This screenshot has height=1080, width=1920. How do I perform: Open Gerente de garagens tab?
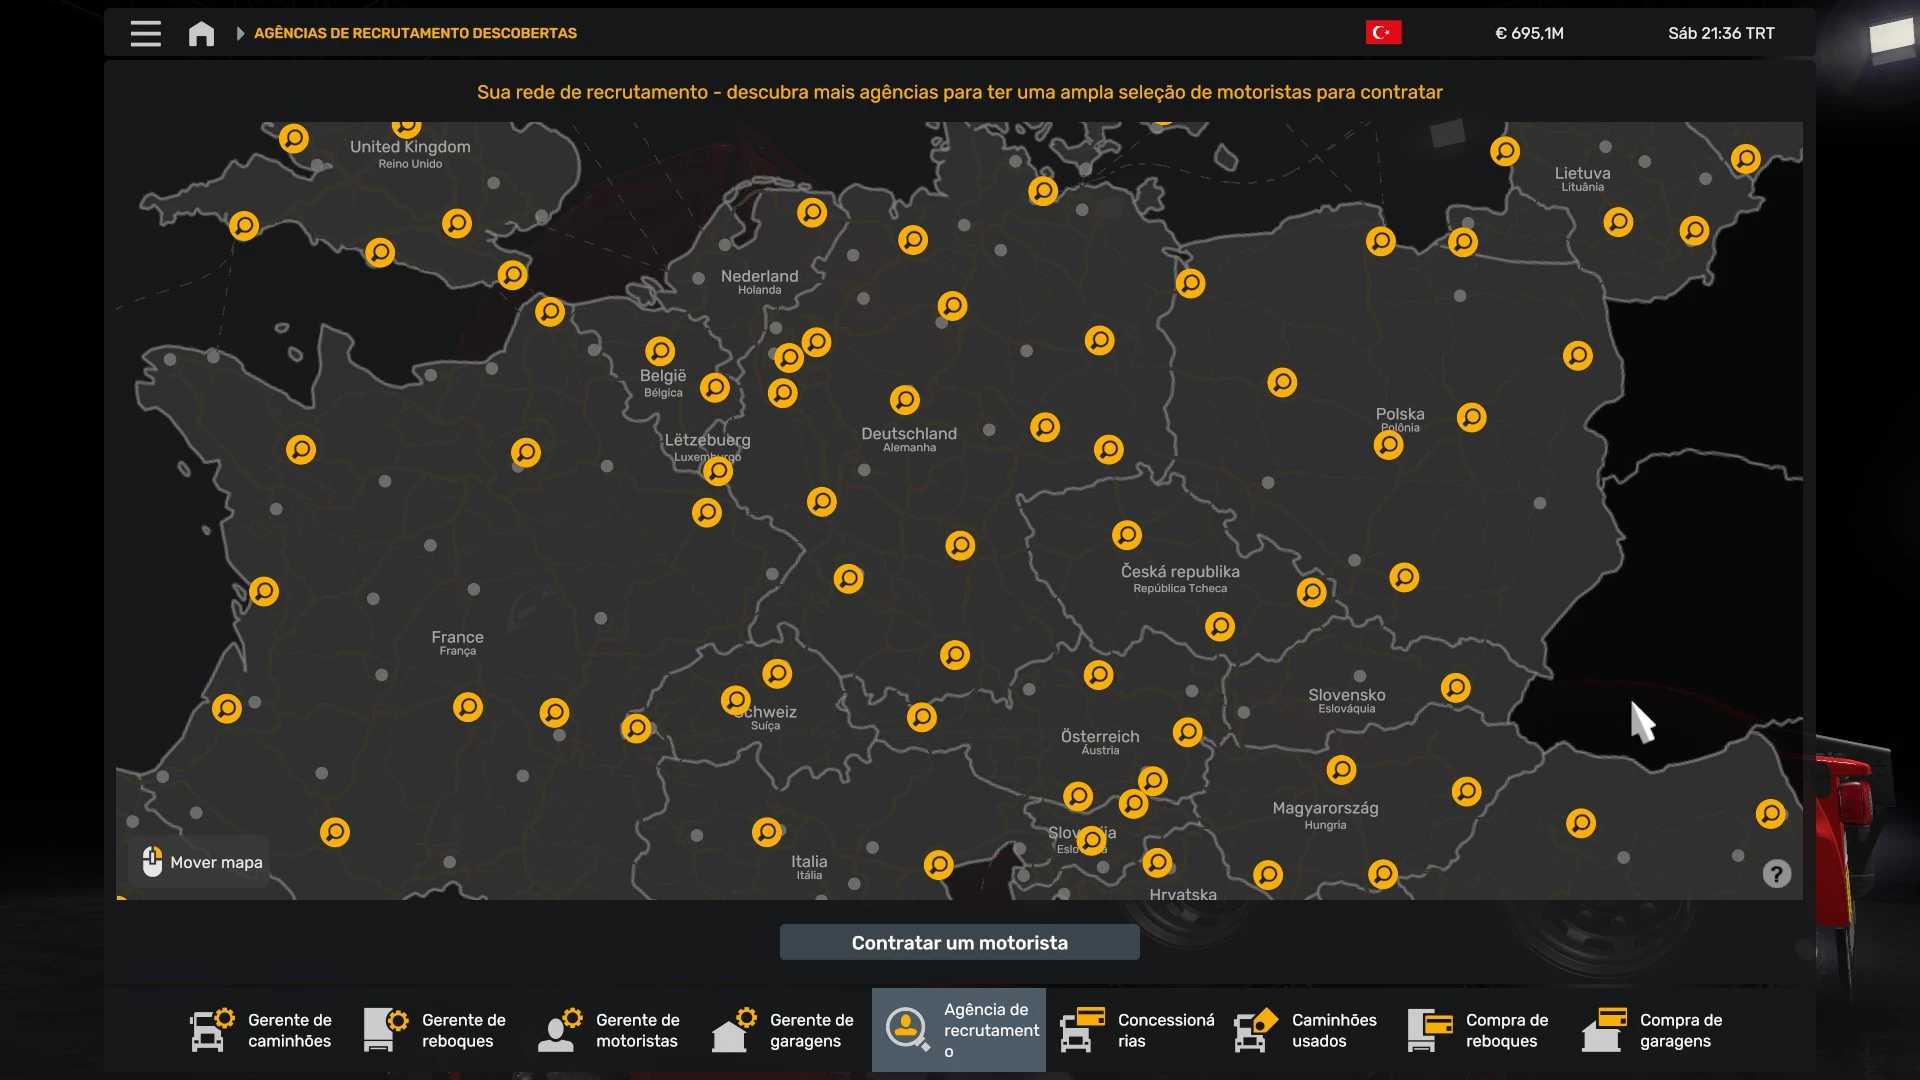[x=784, y=1030]
